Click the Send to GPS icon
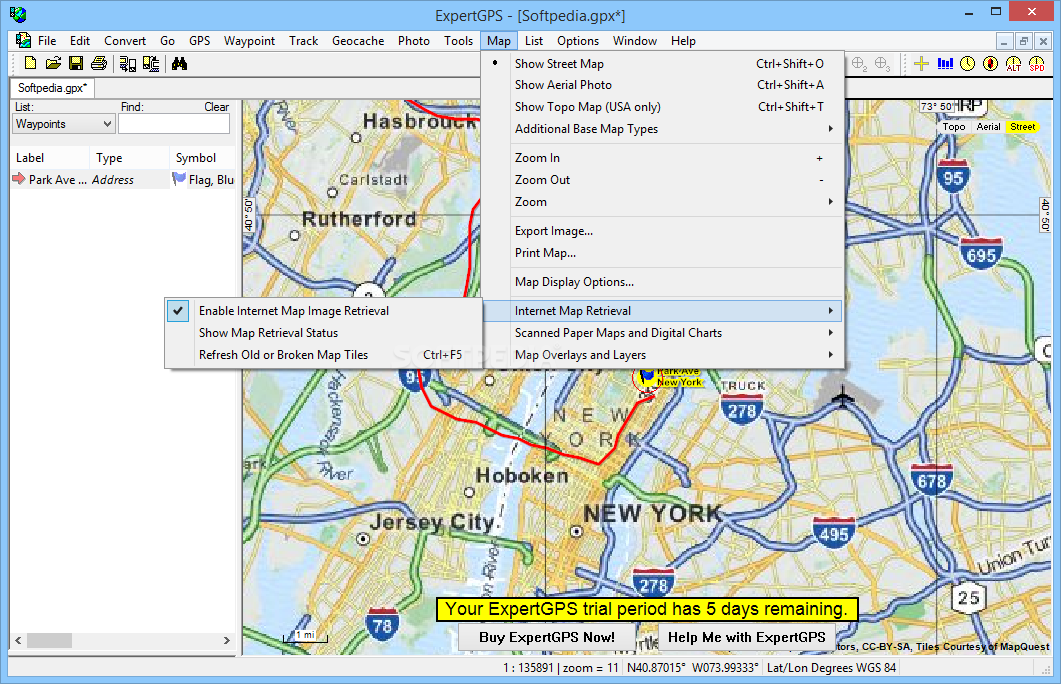Viewport: 1061px width, 684px height. coord(151,64)
